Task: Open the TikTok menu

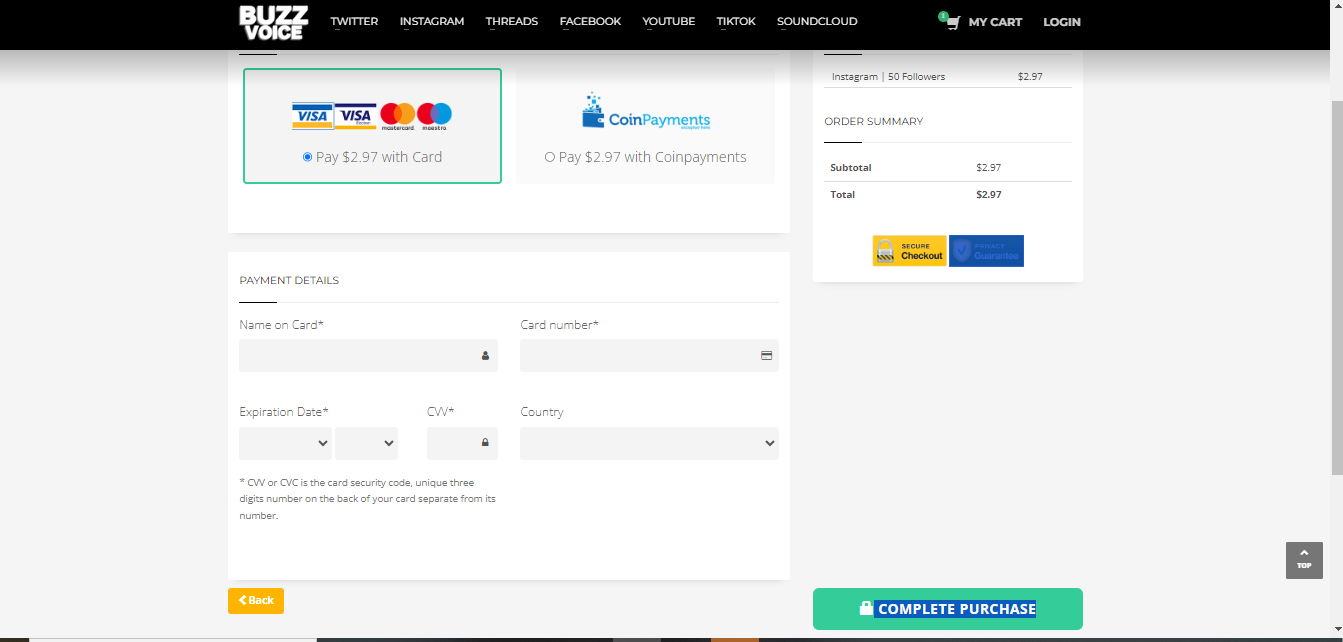Action: tap(736, 22)
